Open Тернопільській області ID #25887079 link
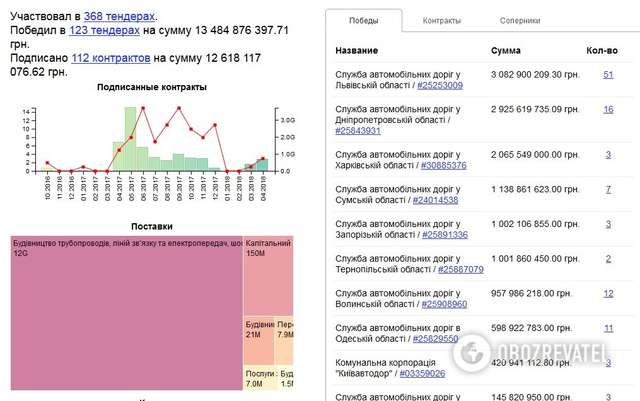640x401 pixels. click(455, 269)
